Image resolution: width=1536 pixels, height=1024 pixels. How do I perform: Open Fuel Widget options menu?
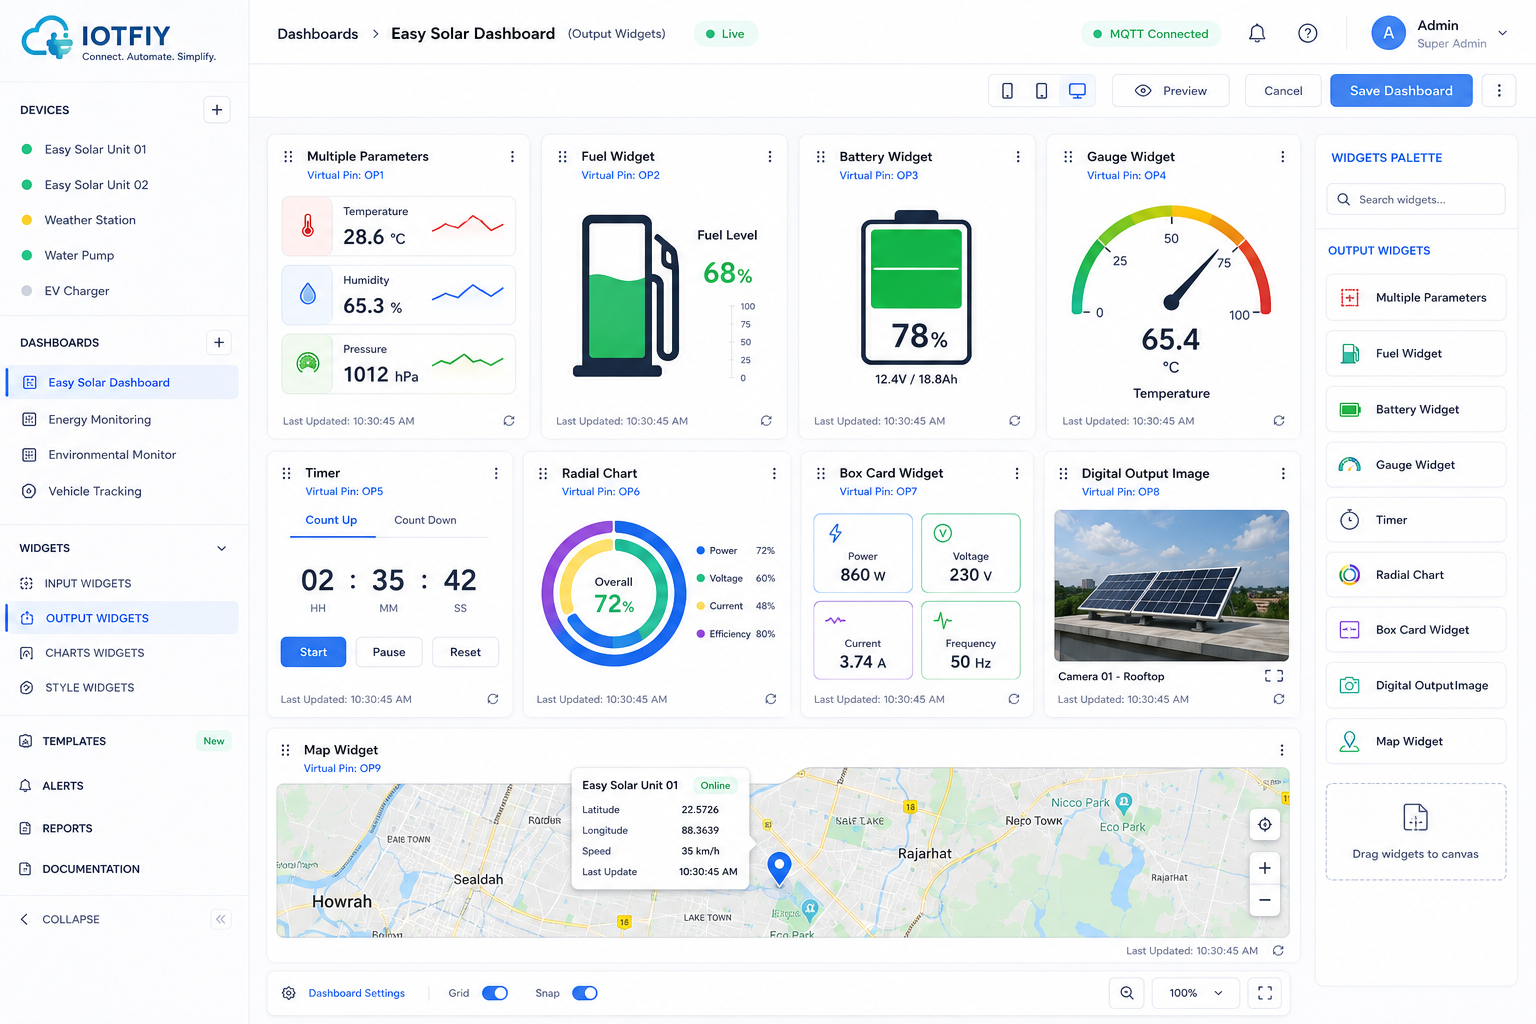click(770, 157)
